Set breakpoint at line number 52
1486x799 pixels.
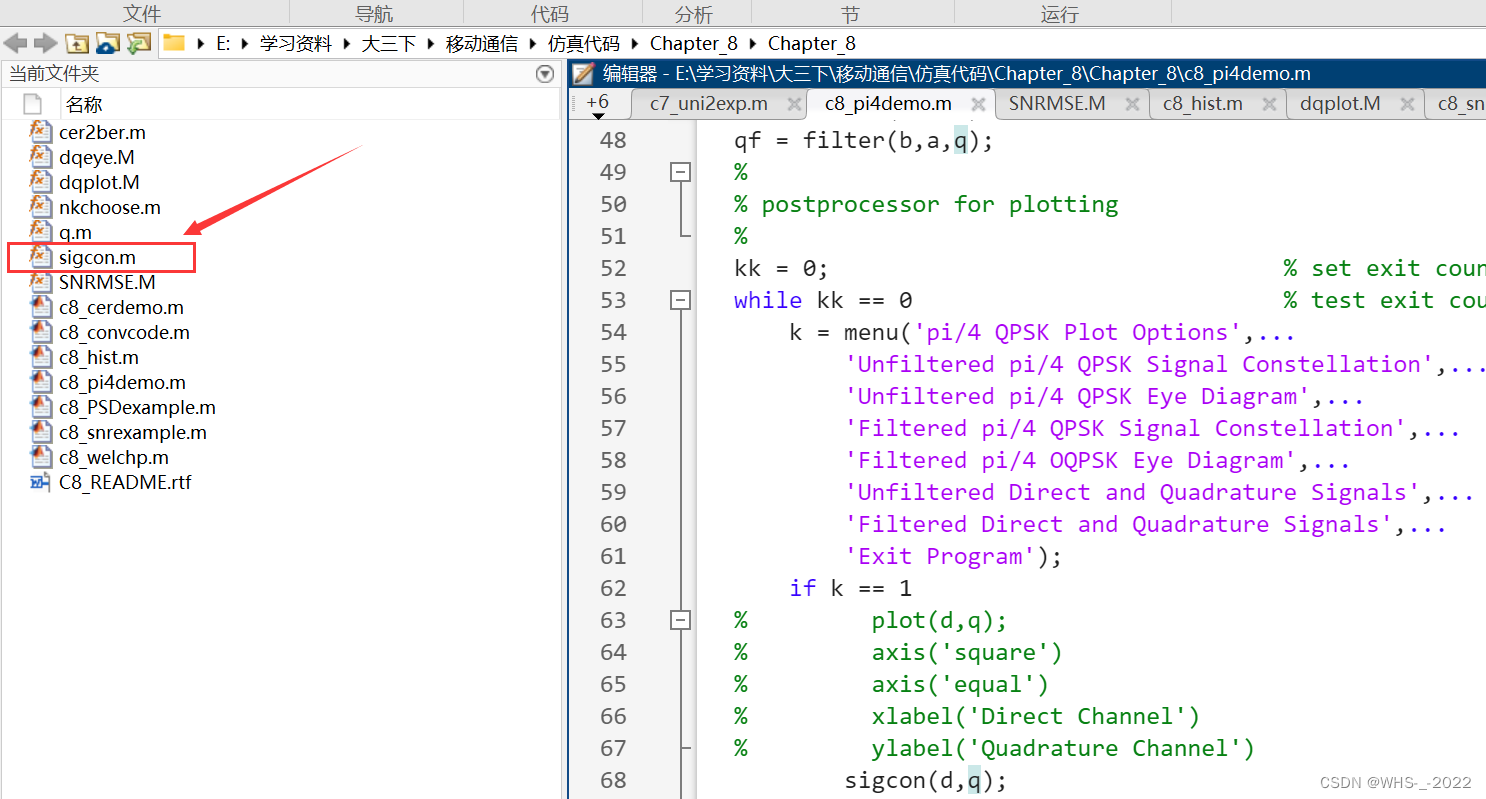point(612,268)
